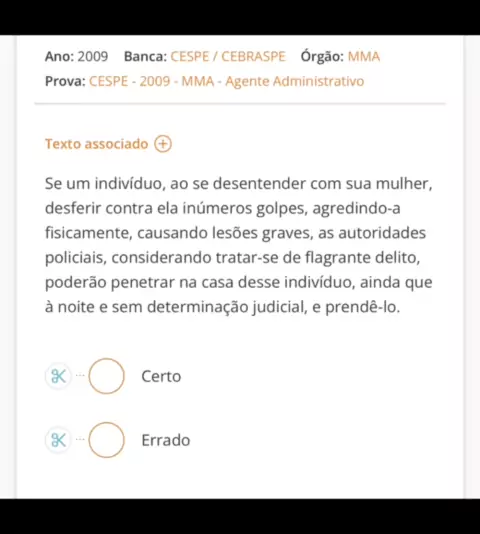Screen dimensions: 480x534
Task: Strike out Errado using its scissors icon
Action: [59, 440]
